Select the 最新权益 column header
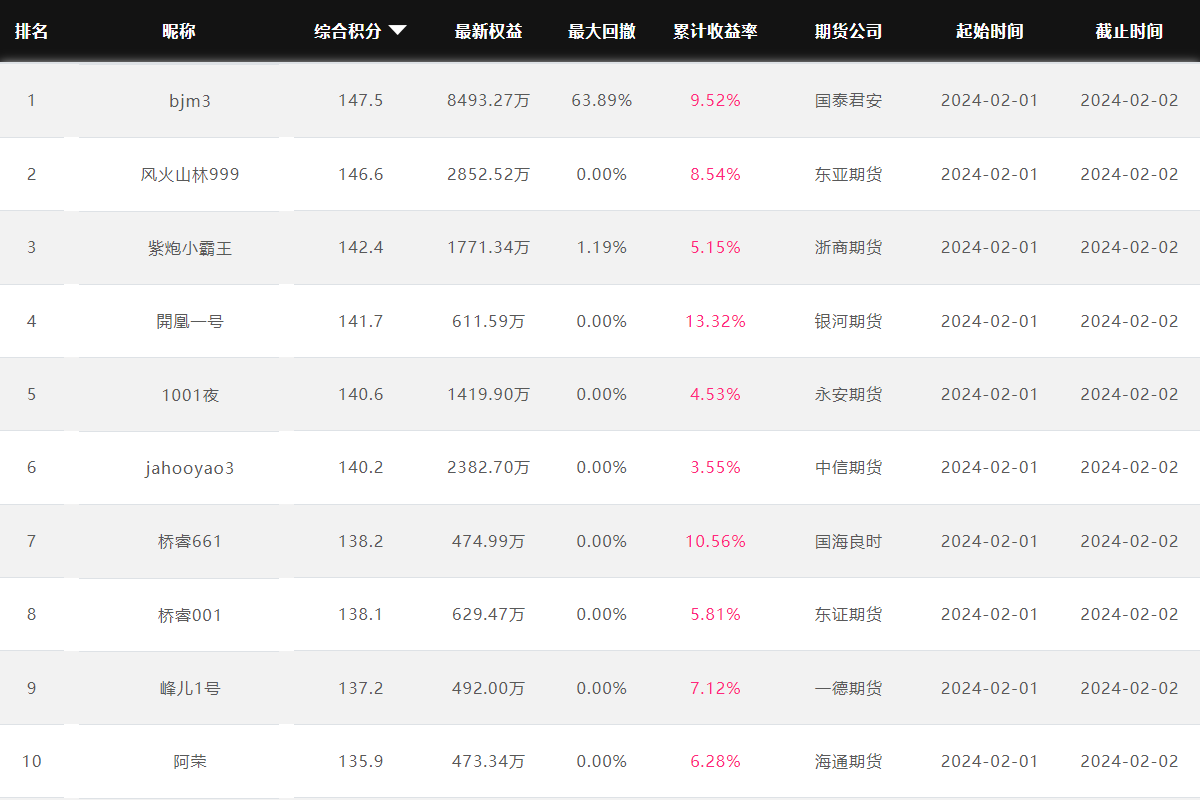This screenshot has width=1200, height=800. click(x=488, y=31)
